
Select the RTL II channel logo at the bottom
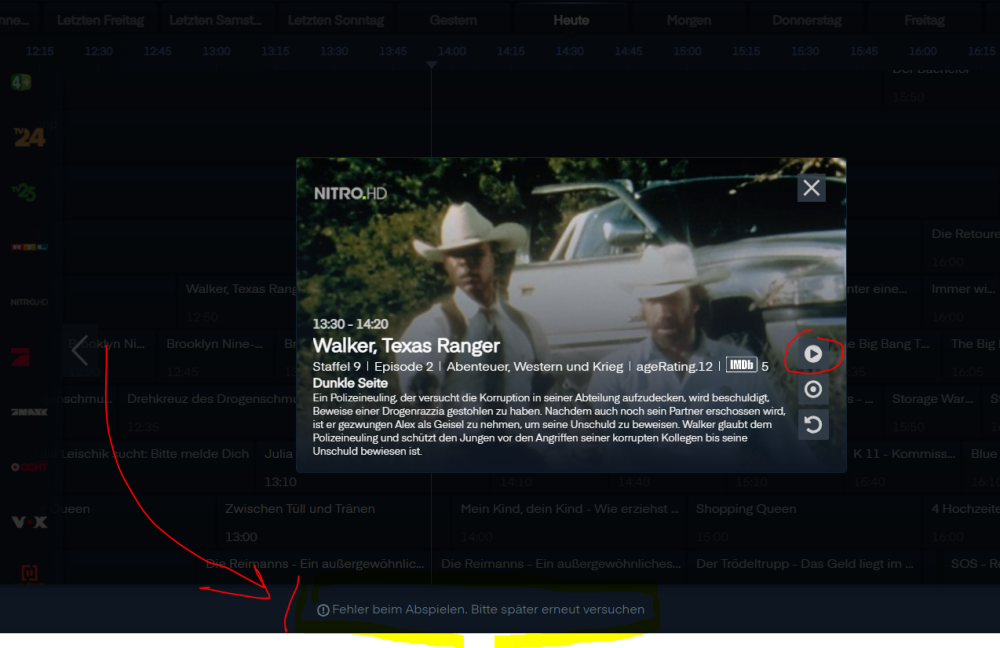click(x=29, y=573)
